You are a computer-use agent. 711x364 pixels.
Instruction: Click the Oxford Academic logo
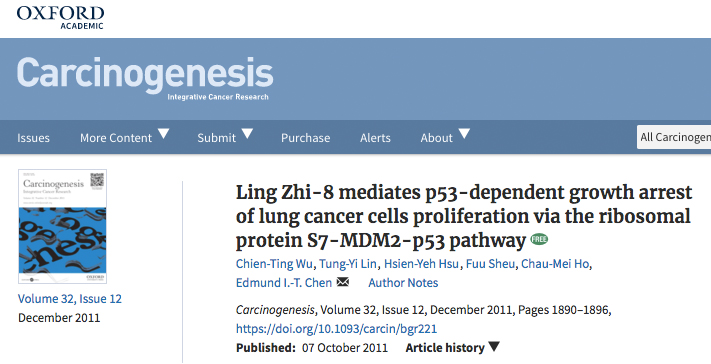tap(60, 17)
